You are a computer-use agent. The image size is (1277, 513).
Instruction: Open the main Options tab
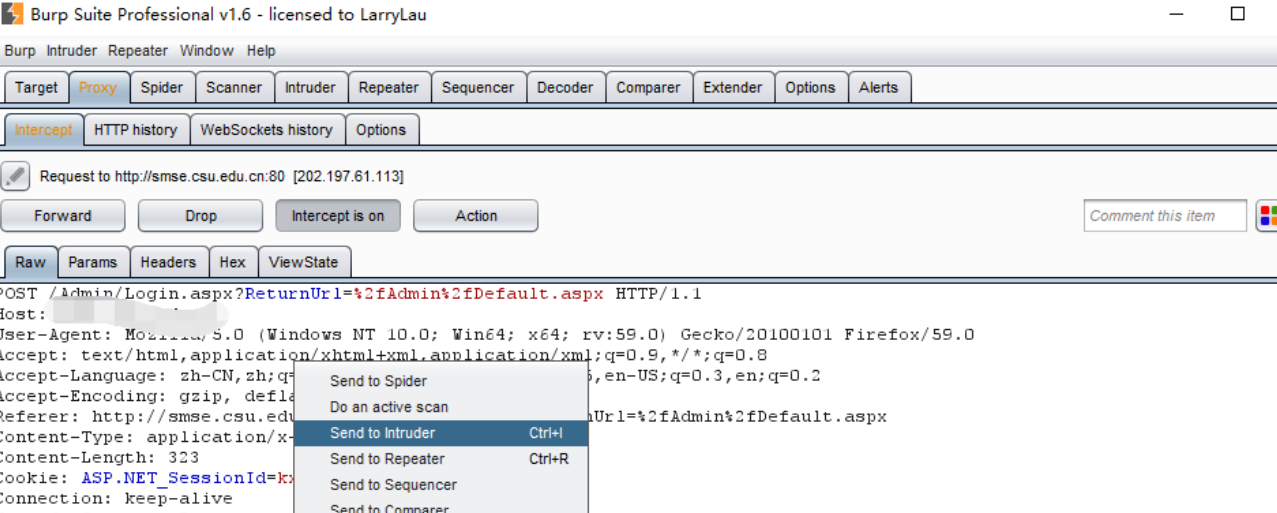(x=810, y=88)
